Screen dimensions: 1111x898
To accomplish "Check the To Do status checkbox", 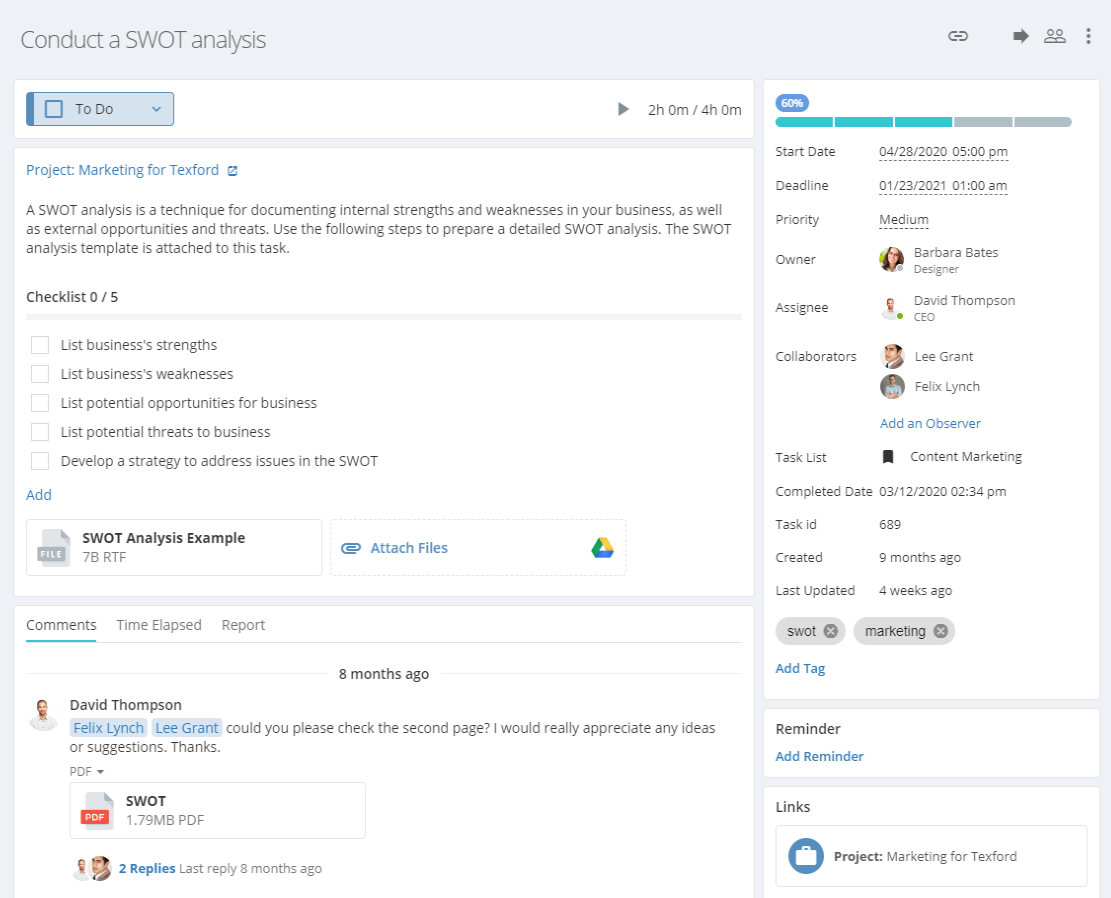I will coord(54,109).
